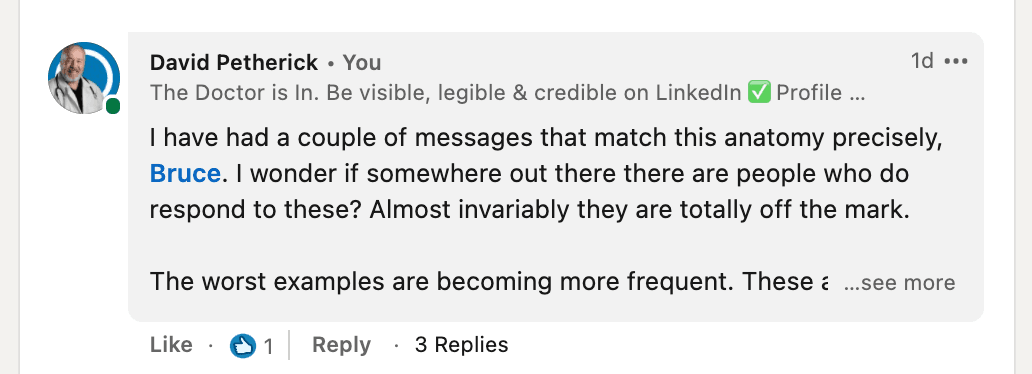Screen dimensions: 1032x374
Task: Click the 'The Doctor is In' headline
Action: coord(507,93)
